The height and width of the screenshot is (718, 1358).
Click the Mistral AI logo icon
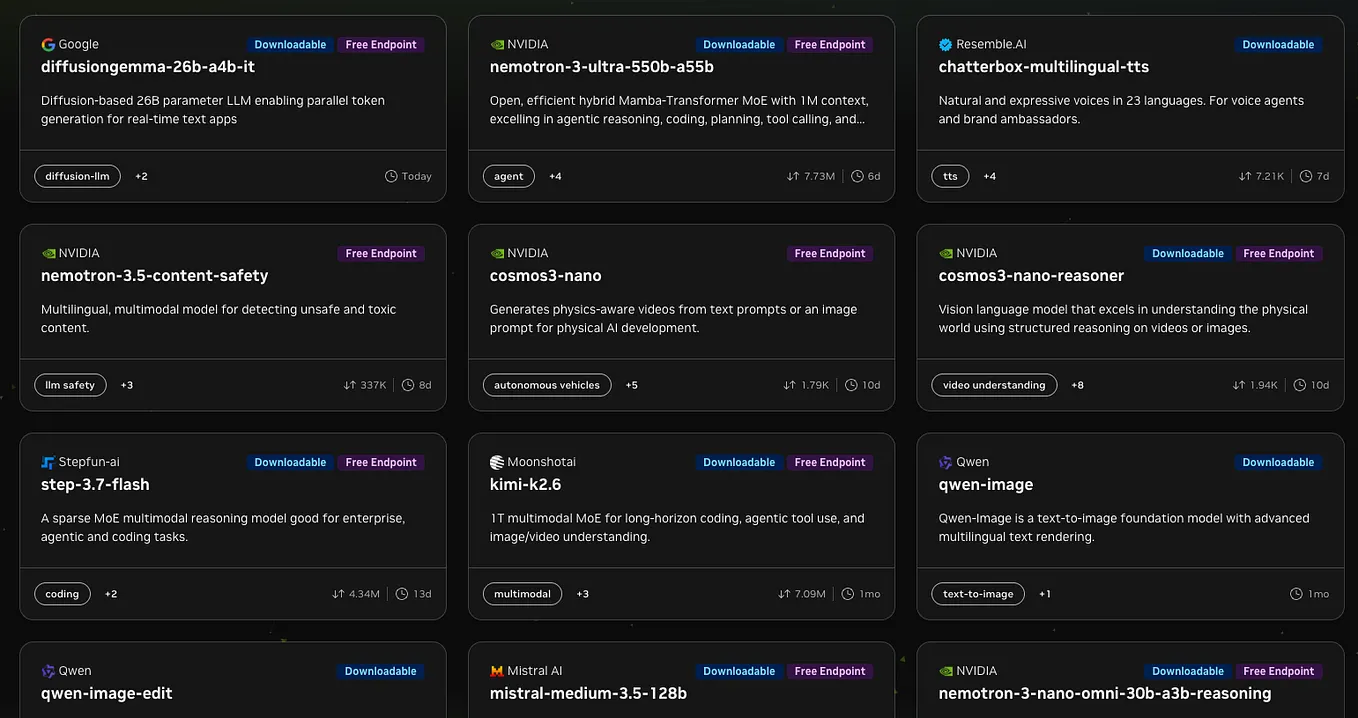coord(497,671)
